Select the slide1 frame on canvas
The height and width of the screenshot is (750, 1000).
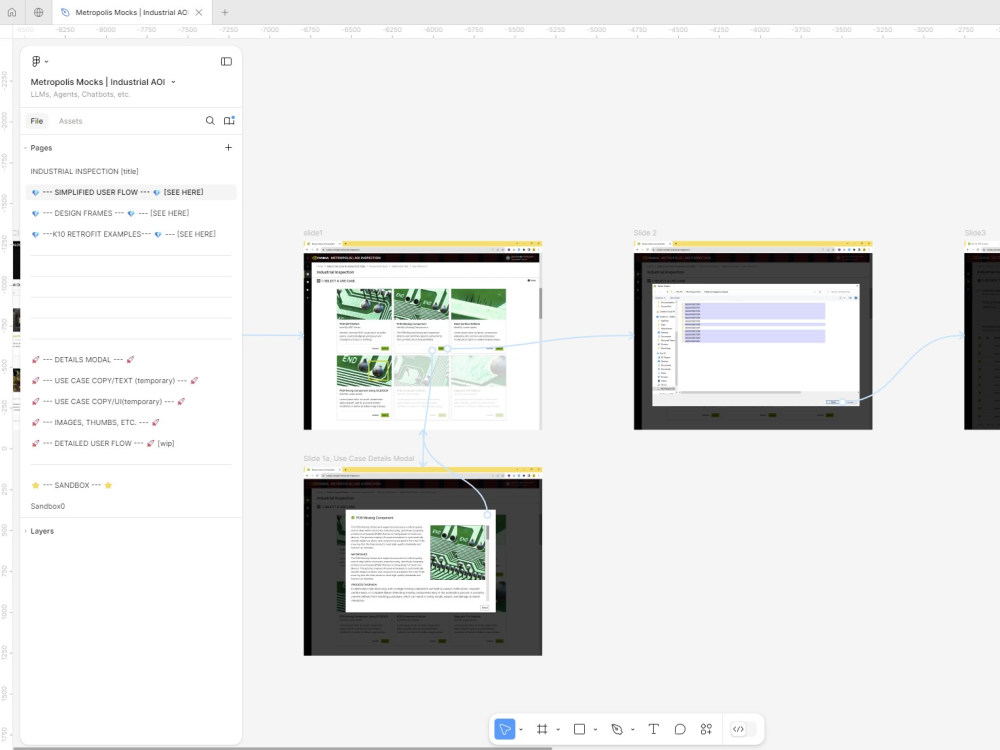(422, 335)
